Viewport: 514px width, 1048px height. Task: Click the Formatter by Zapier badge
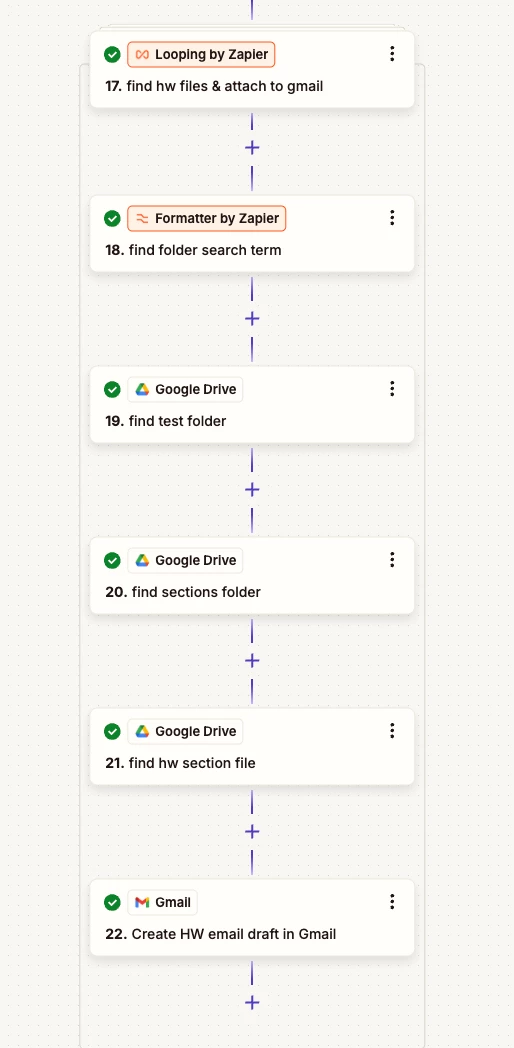click(207, 219)
